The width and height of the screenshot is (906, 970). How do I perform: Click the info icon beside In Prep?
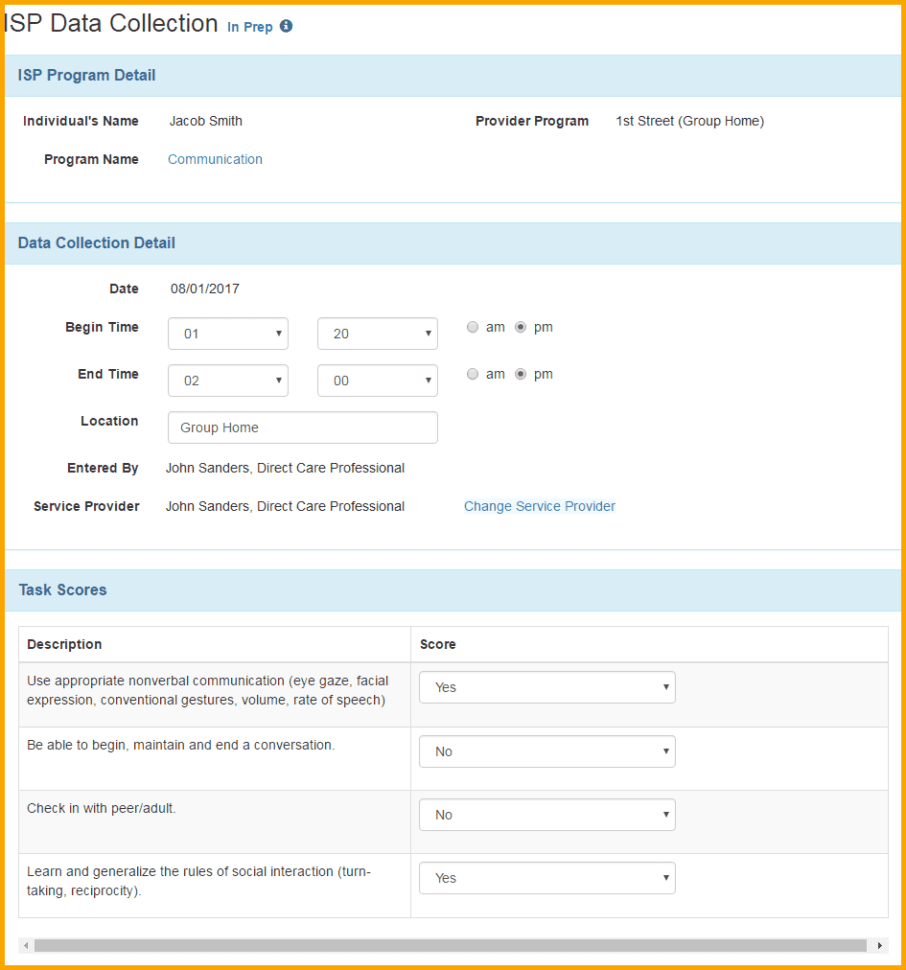287,26
